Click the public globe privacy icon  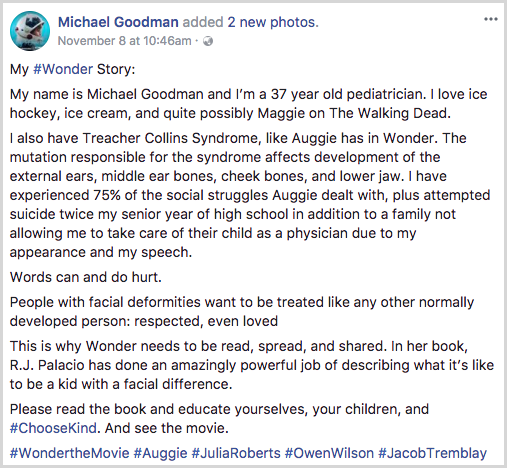pos(208,41)
